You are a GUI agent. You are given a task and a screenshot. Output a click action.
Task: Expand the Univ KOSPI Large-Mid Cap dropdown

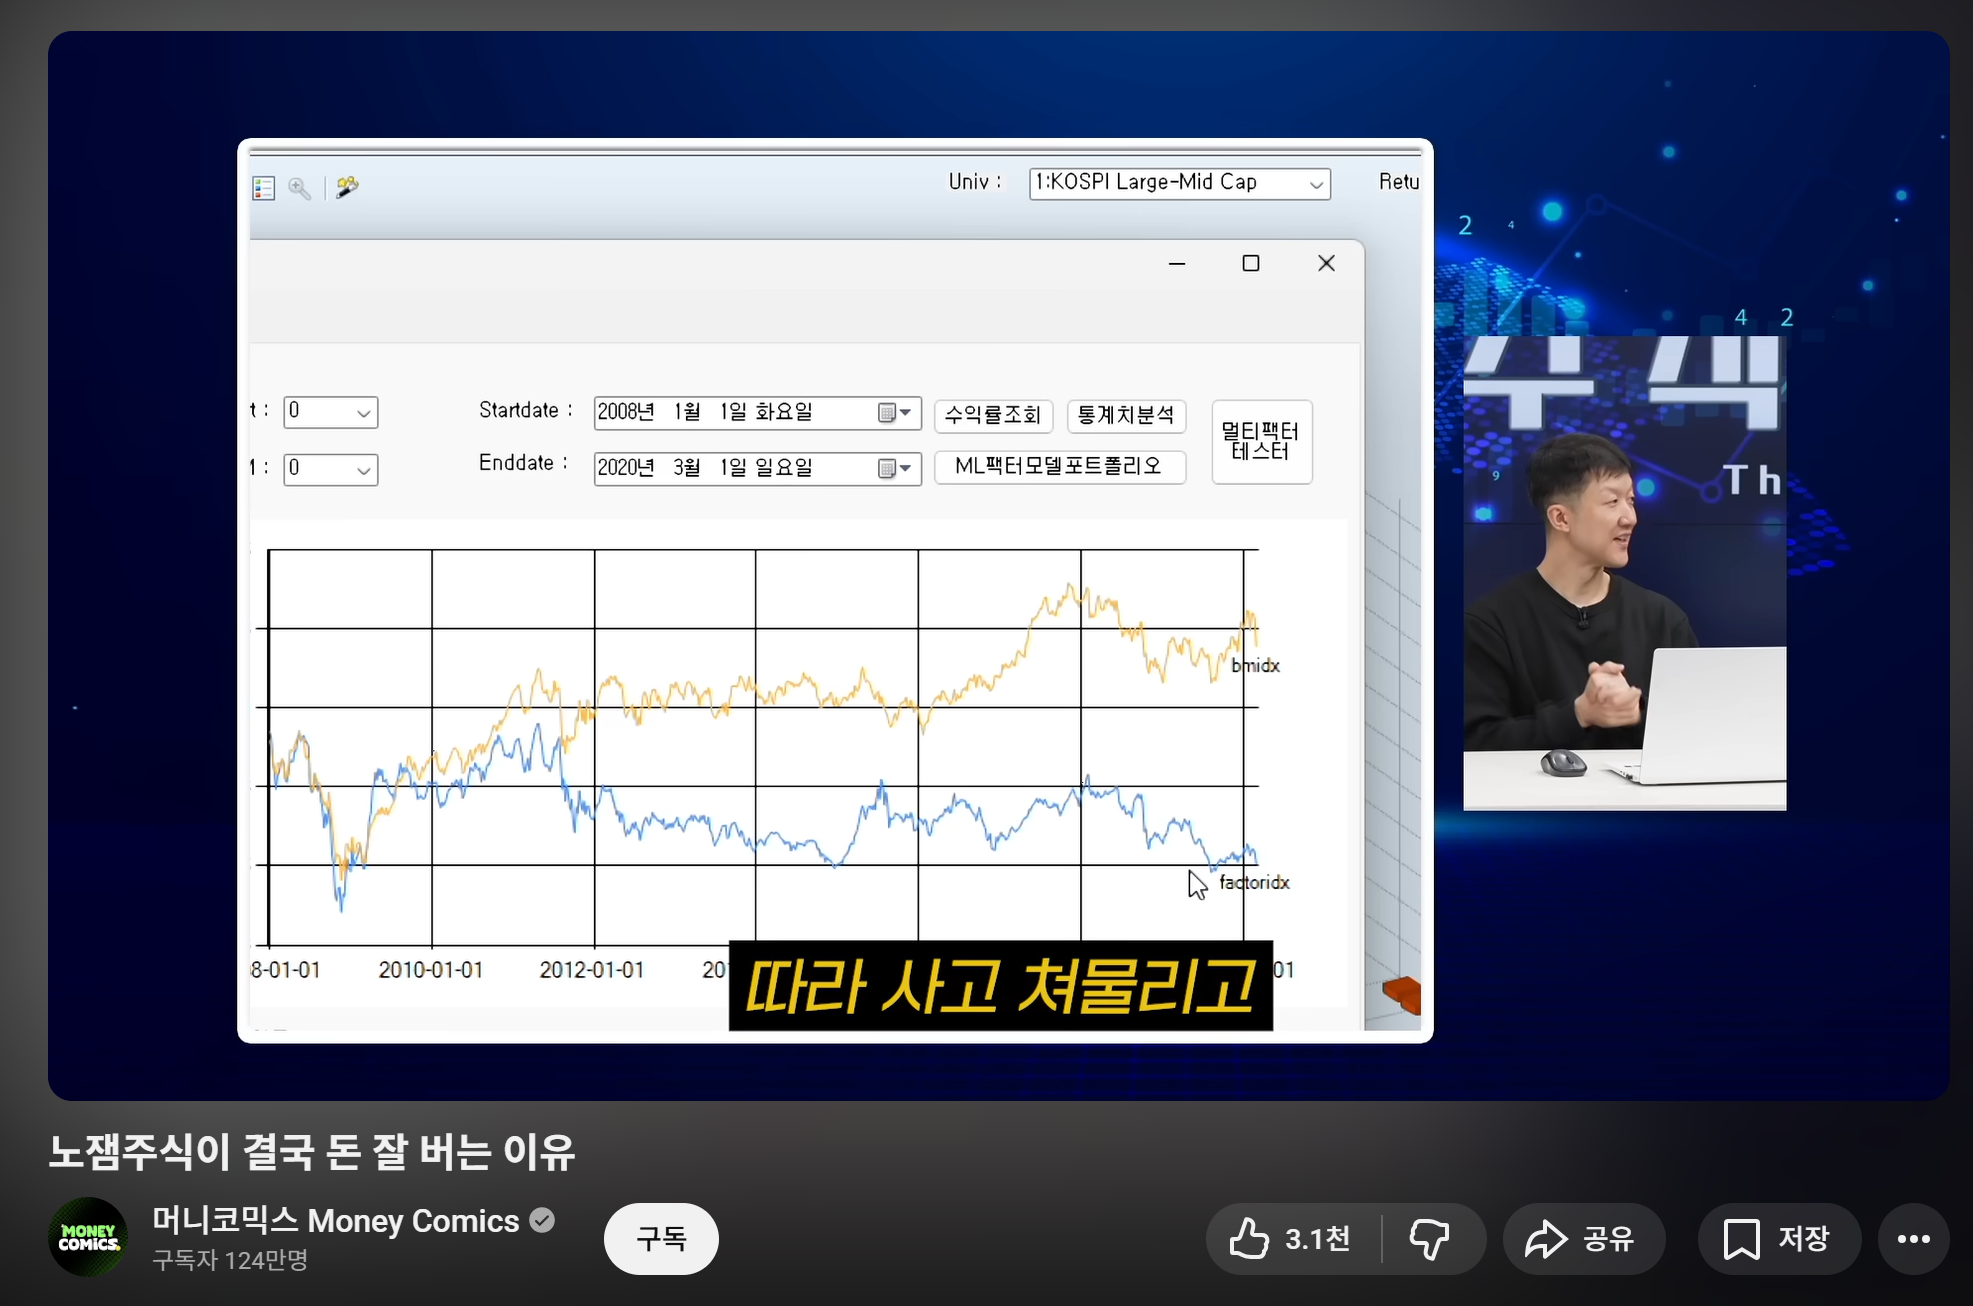tap(1316, 184)
